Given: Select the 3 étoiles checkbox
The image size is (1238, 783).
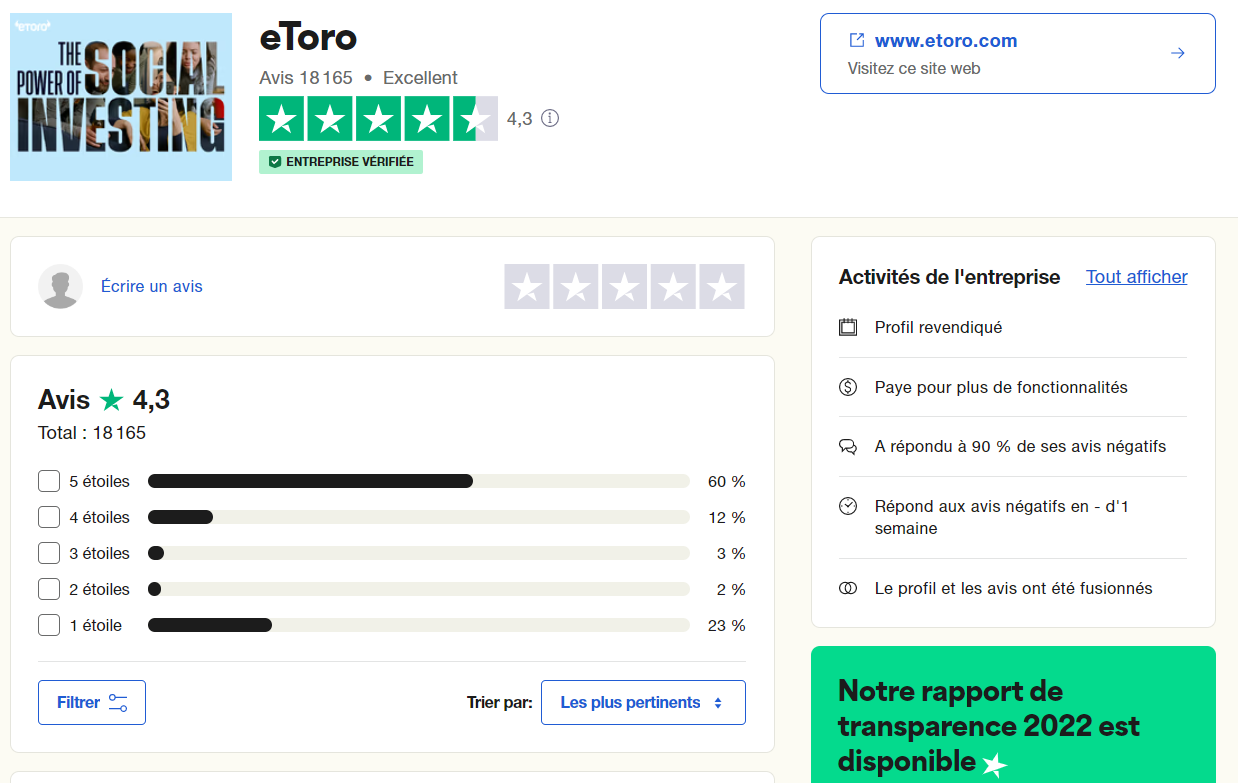Looking at the screenshot, I should [x=48, y=553].
